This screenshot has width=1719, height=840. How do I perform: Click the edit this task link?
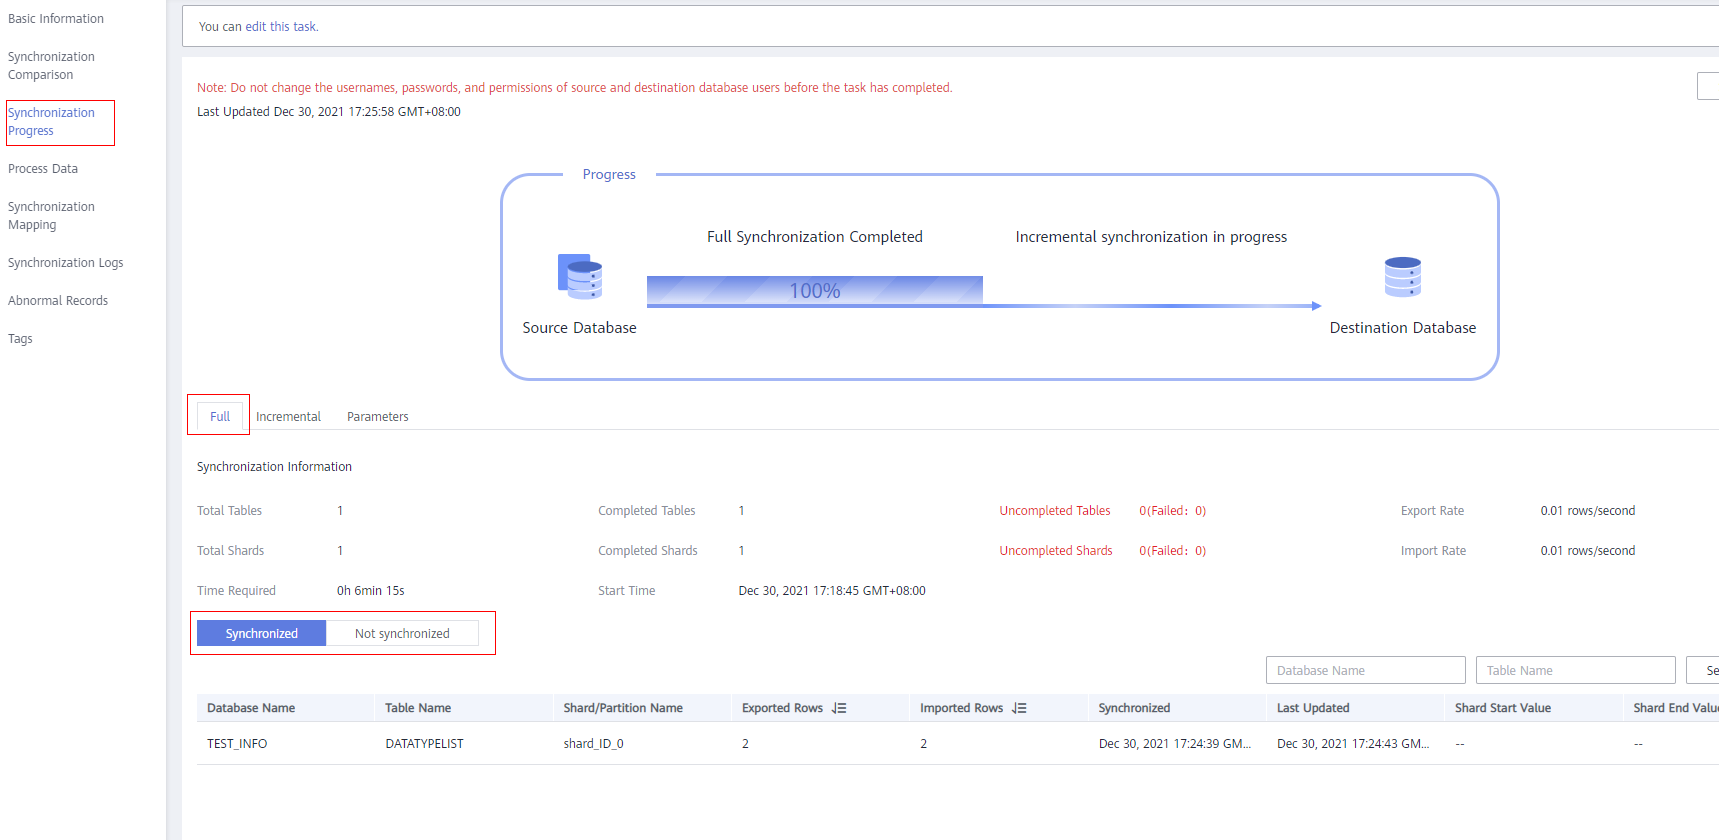tap(281, 27)
